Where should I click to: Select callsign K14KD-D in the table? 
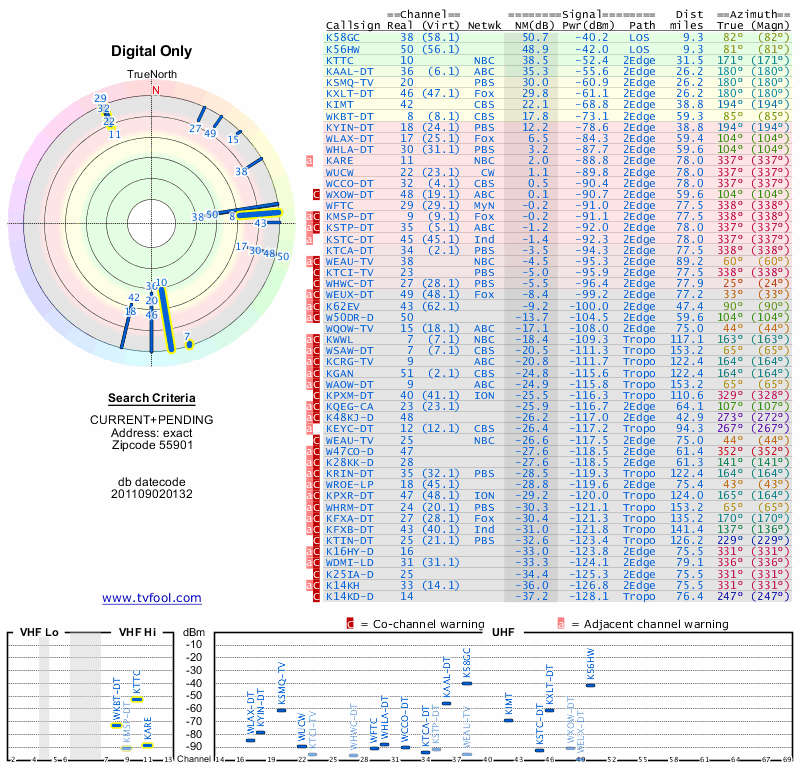[x=350, y=597]
